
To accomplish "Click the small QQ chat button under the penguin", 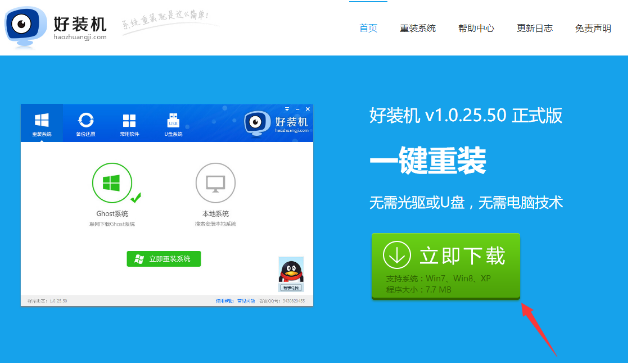I will [x=291, y=288].
